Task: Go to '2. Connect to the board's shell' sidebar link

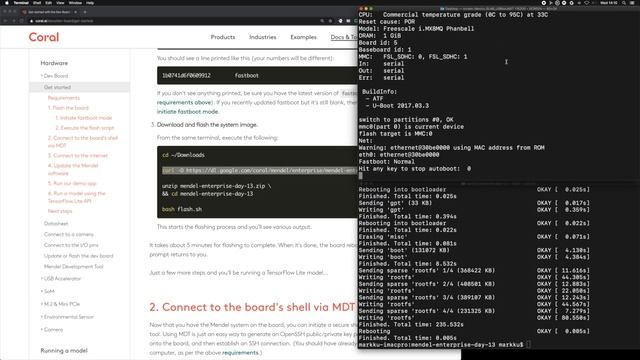Action: (x=83, y=142)
